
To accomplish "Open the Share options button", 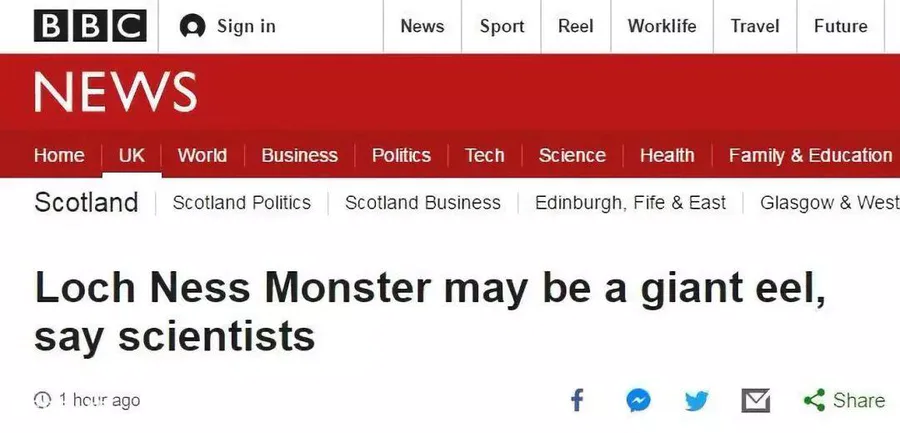I will click(844, 400).
